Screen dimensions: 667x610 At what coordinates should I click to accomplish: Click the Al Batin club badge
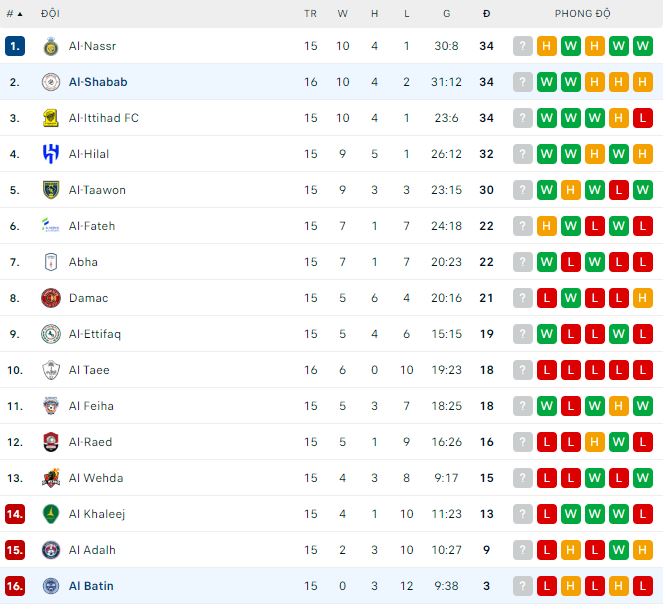pos(51,586)
